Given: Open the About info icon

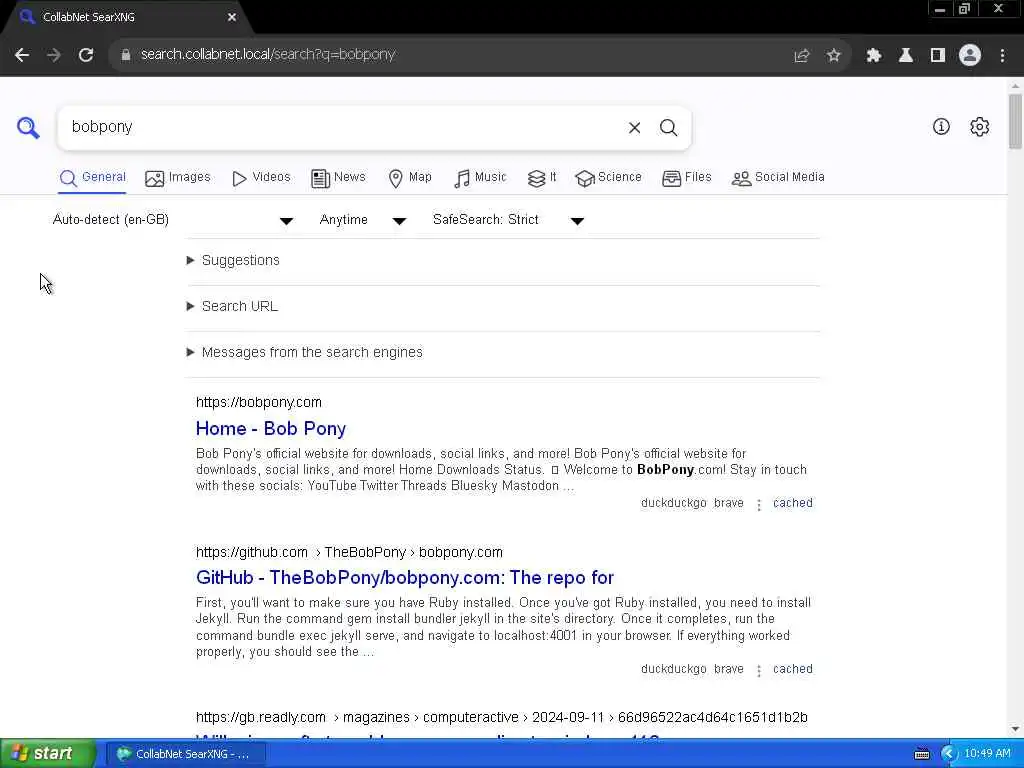Looking at the screenshot, I should (x=941, y=127).
